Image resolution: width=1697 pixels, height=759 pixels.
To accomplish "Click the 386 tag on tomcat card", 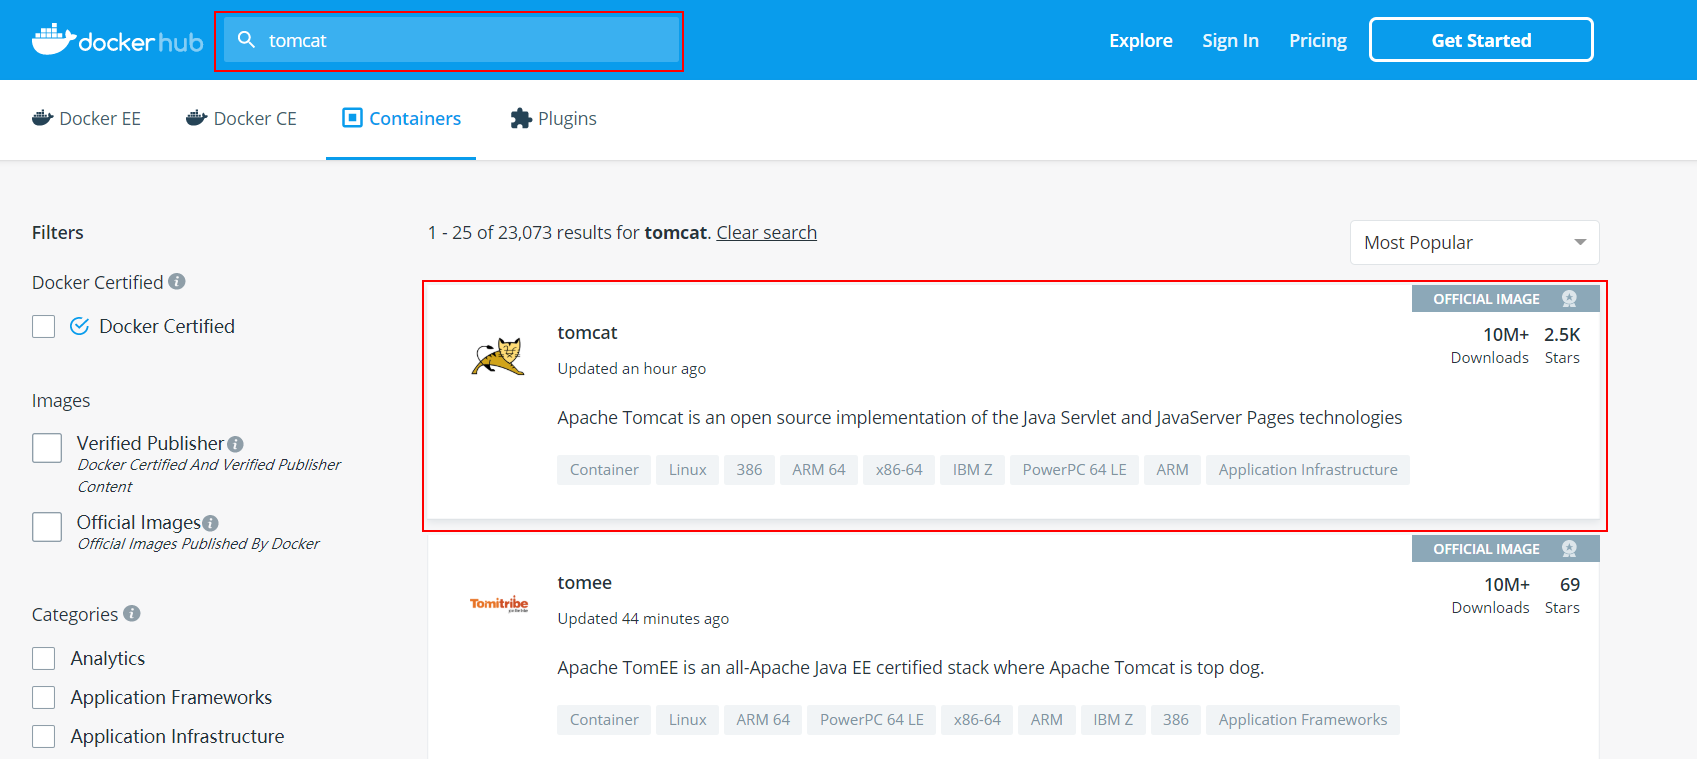I will coord(749,470).
